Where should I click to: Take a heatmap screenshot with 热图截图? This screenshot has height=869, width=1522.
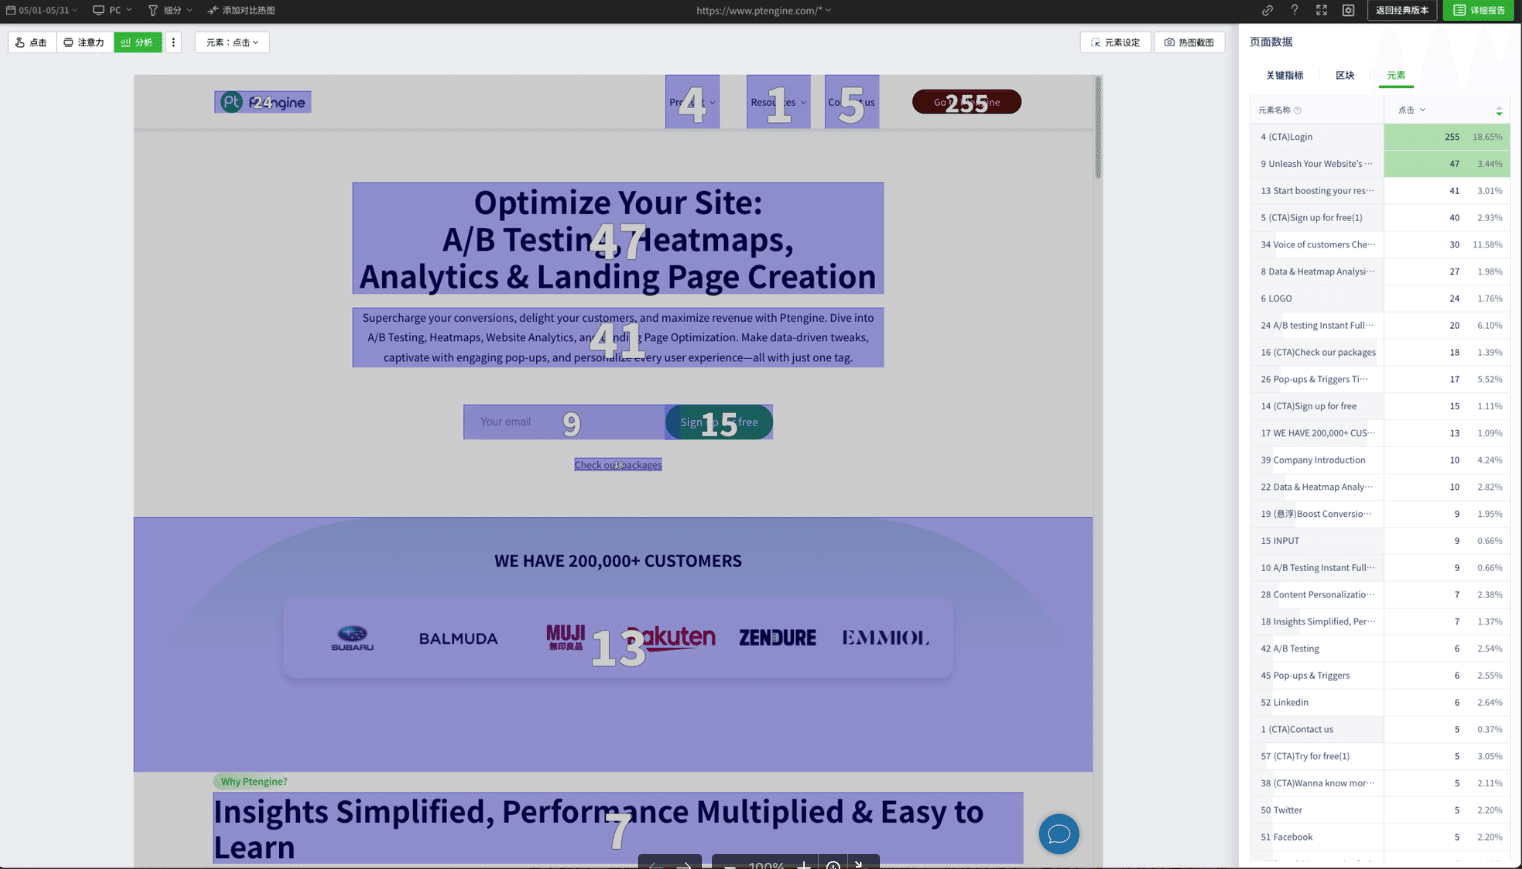[1189, 42]
